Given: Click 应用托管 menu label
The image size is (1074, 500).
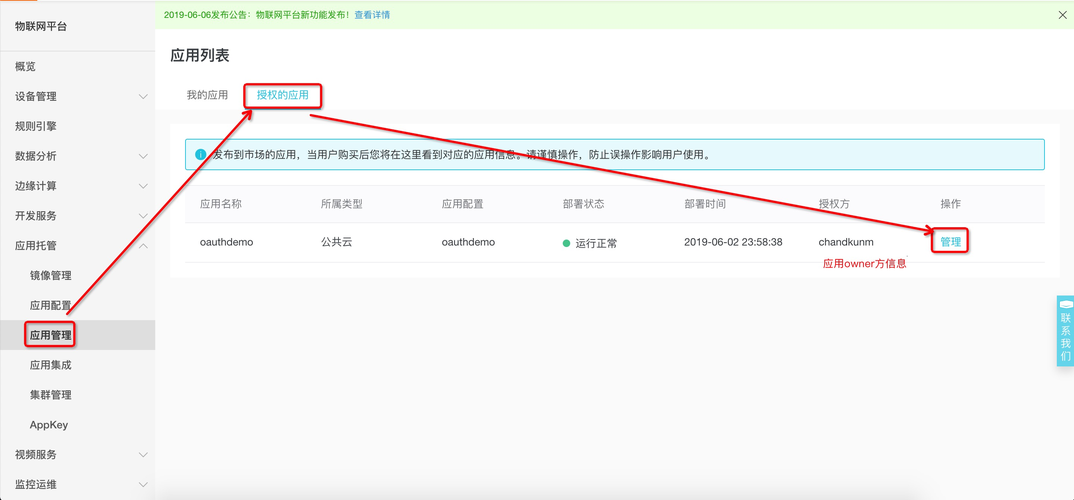Looking at the screenshot, I should click(x=36, y=245).
